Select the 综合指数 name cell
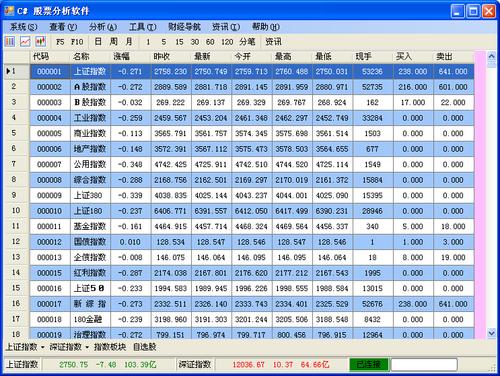This screenshot has width=500, height=376. [x=90, y=180]
